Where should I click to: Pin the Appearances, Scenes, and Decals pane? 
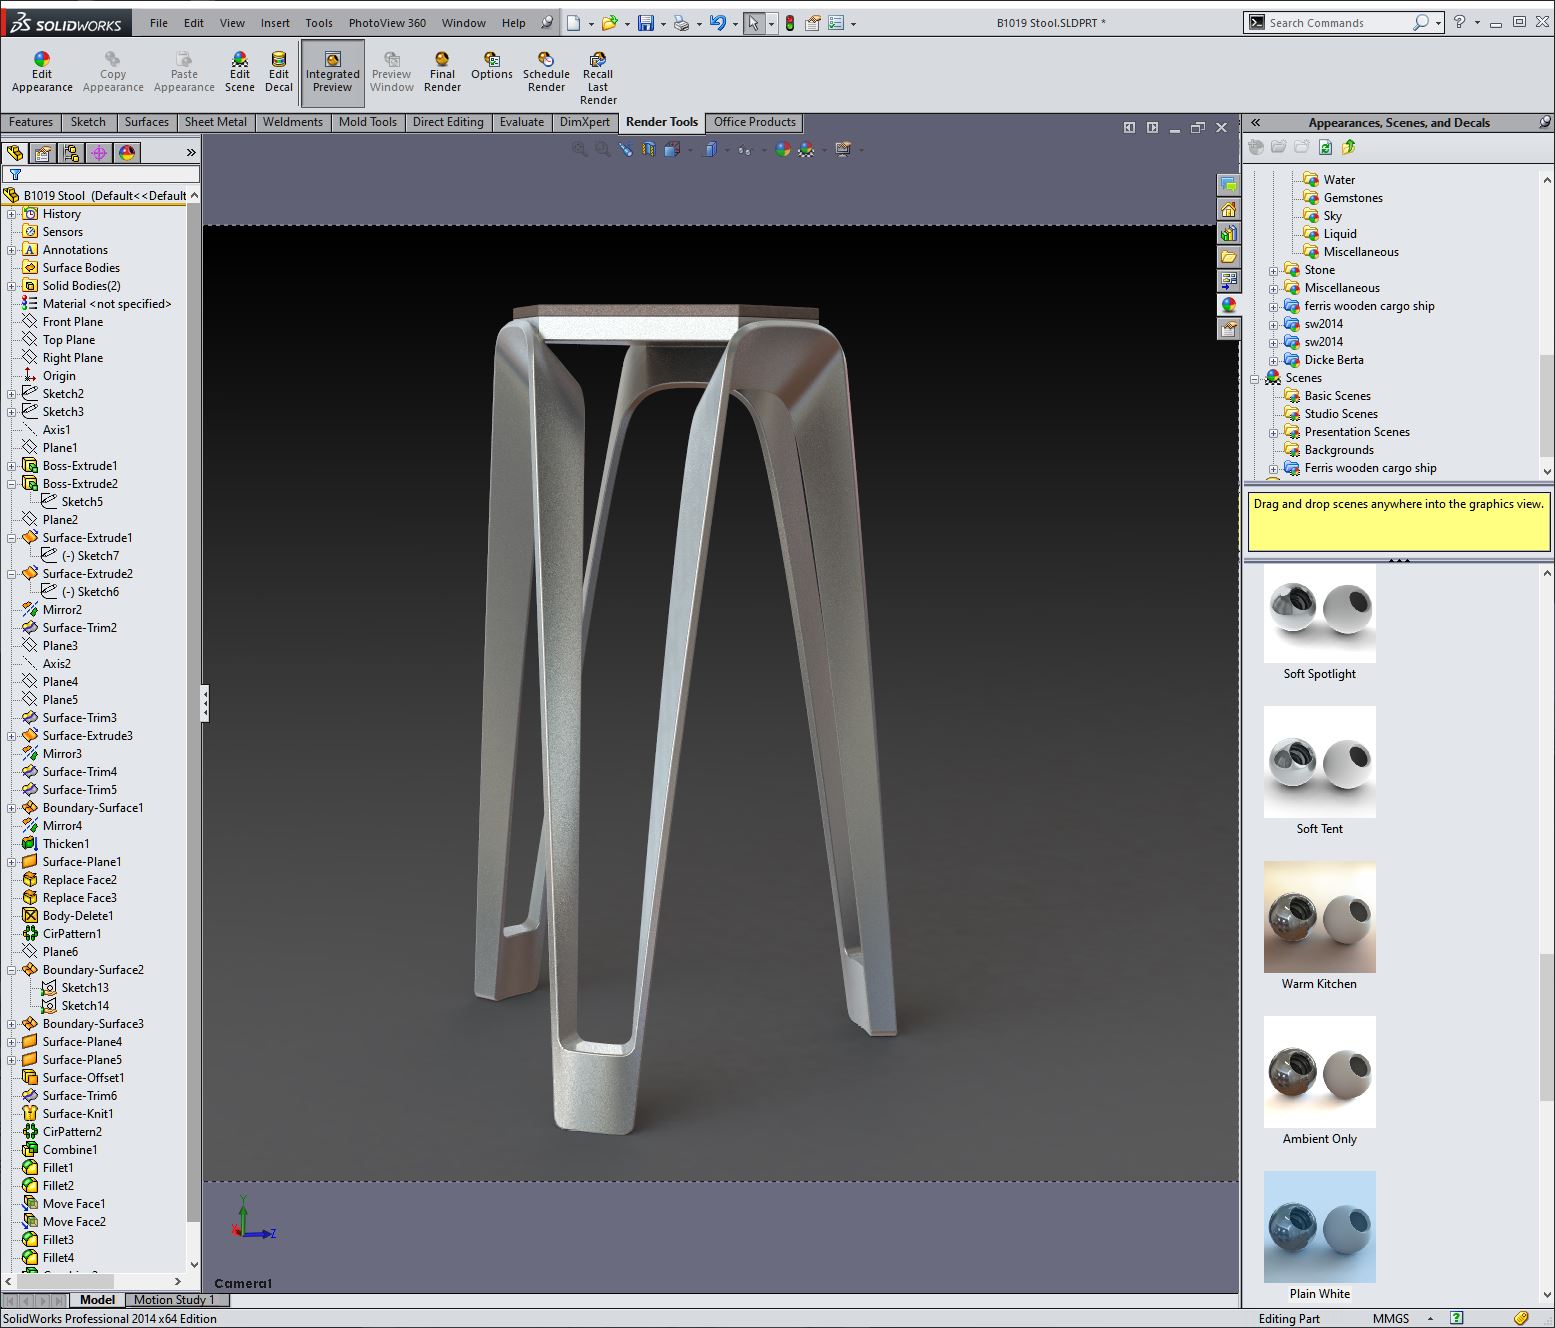[x=1545, y=123]
